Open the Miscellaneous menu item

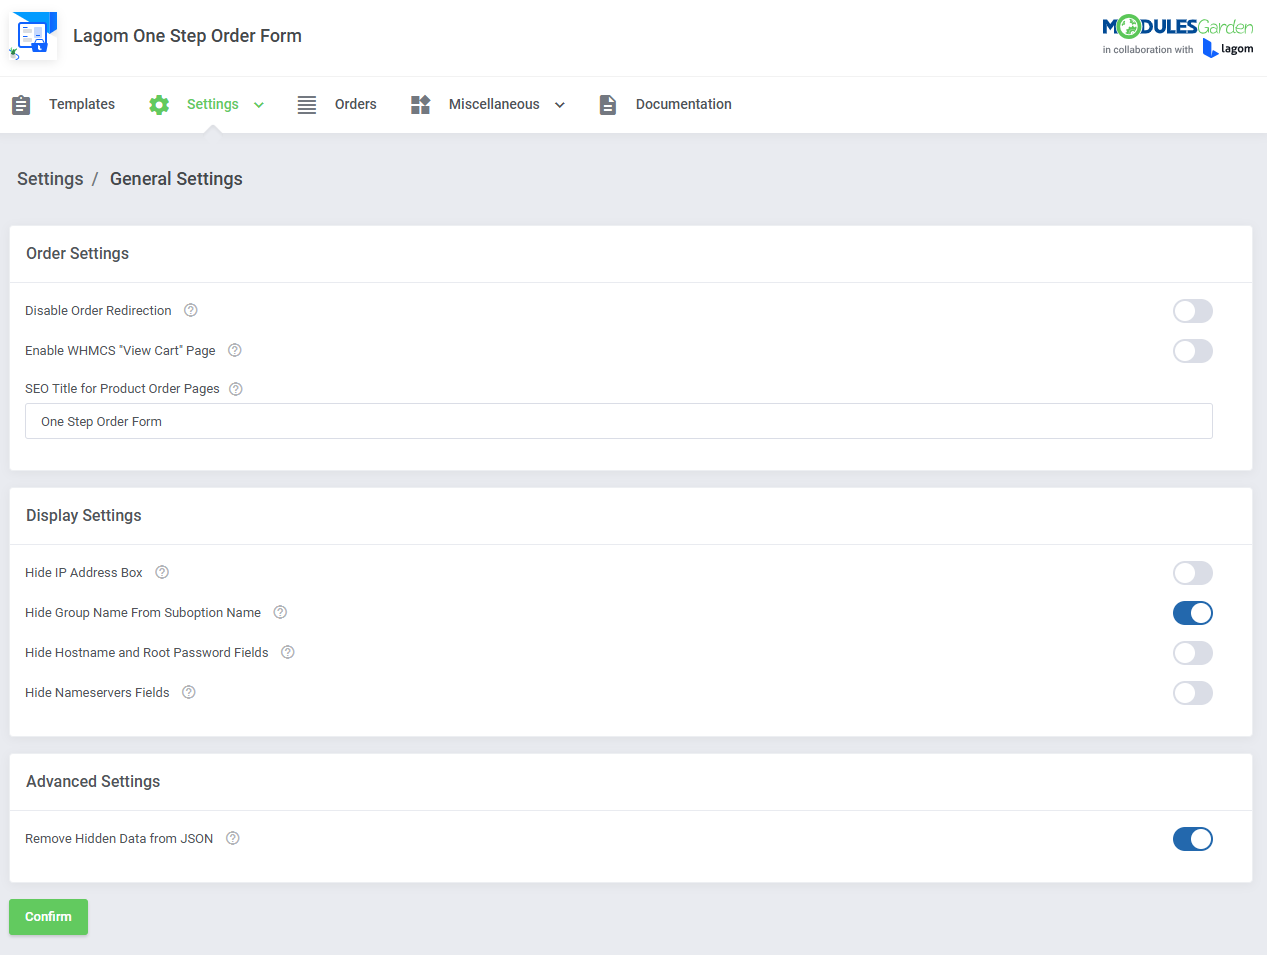pos(494,104)
